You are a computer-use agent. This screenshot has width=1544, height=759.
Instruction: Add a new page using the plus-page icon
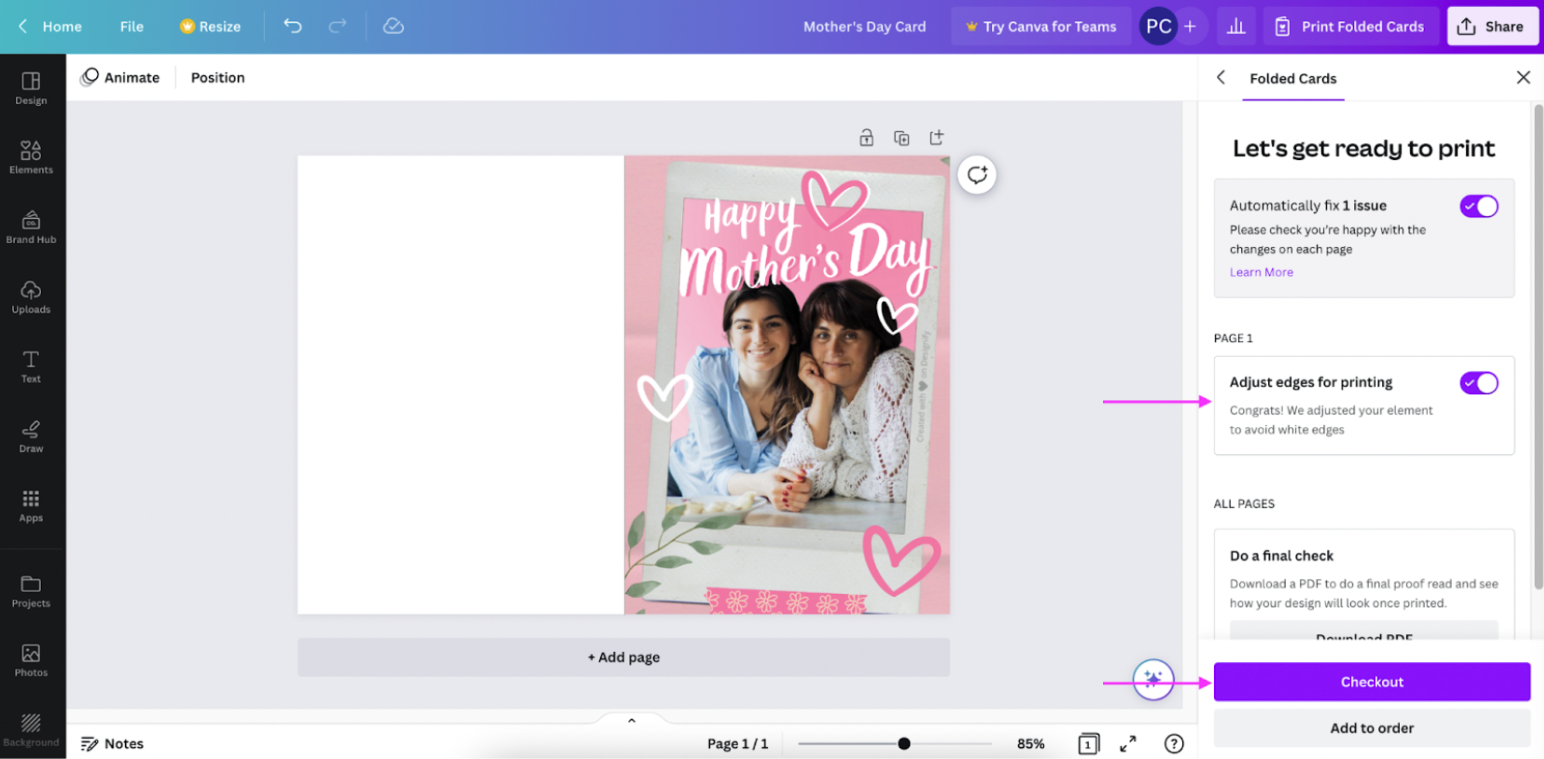tap(936, 138)
